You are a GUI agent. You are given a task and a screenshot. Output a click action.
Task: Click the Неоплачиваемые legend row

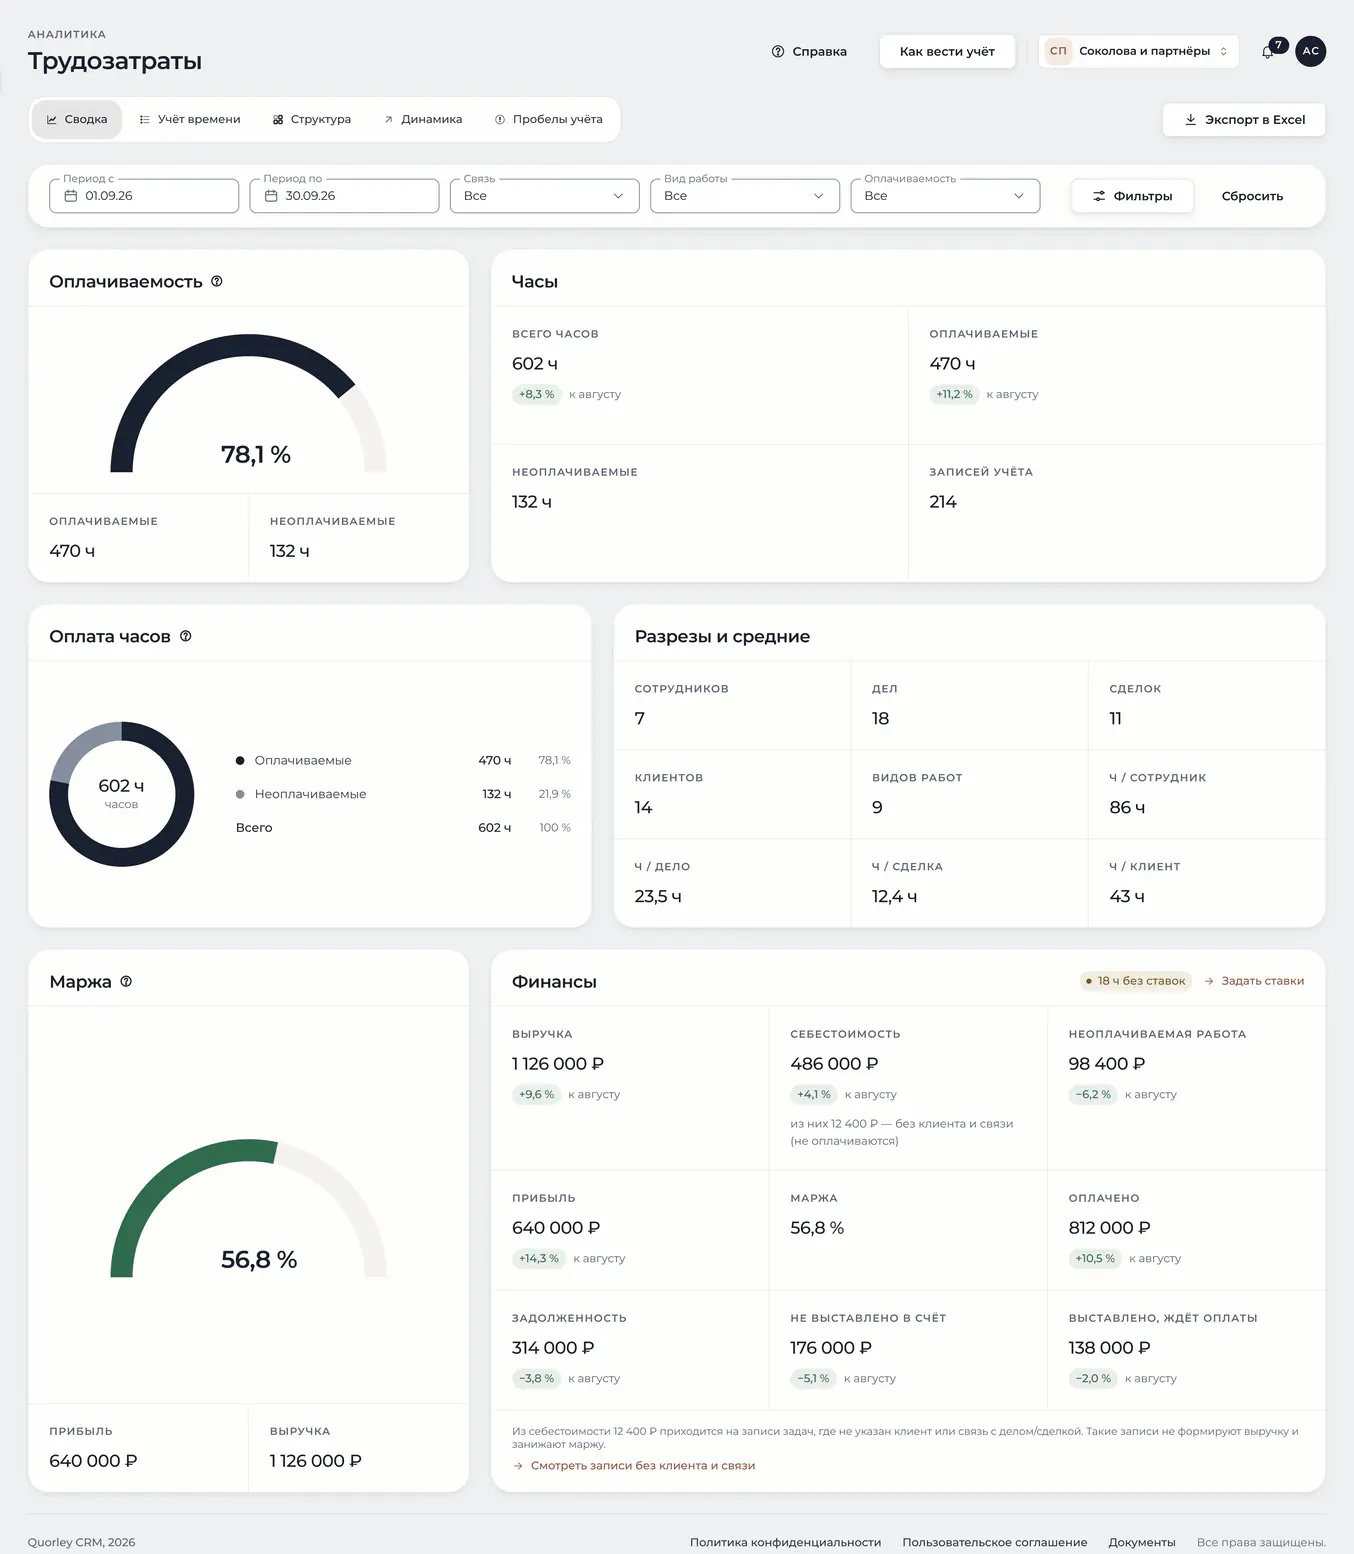click(x=403, y=794)
